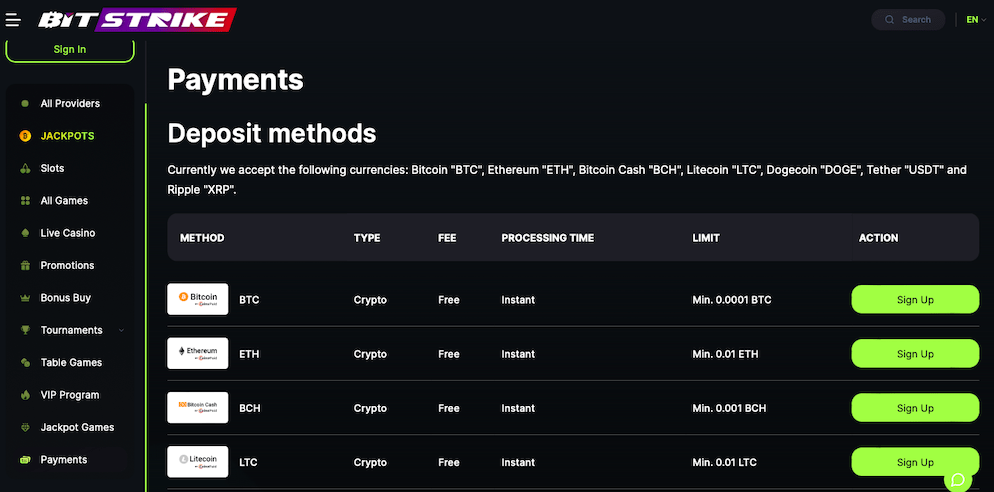Click the Search field
The width and height of the screenshot is (994, 492).
[x=908, y=20]
